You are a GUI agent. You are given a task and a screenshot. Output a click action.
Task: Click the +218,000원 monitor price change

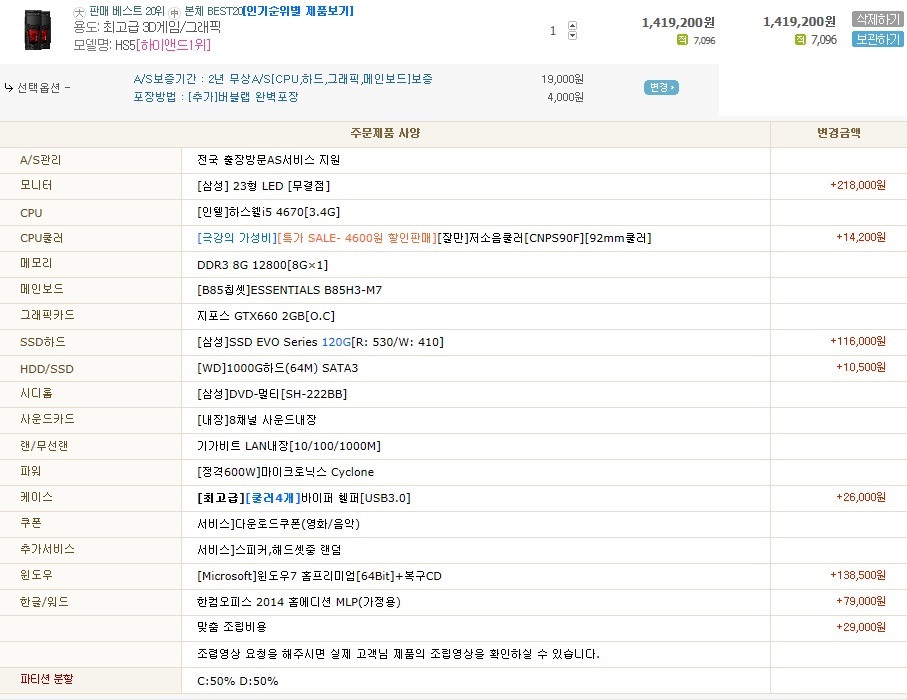pos(858,185)
